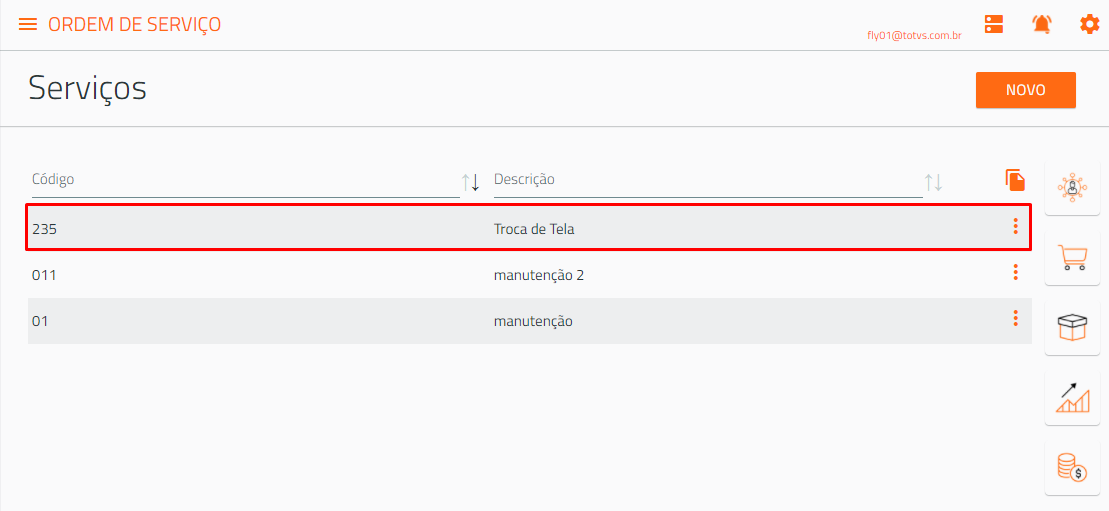Open the notifications bell
Image resolution: width=1109 pixels, height=511 pixels.
coord(1041,24)
